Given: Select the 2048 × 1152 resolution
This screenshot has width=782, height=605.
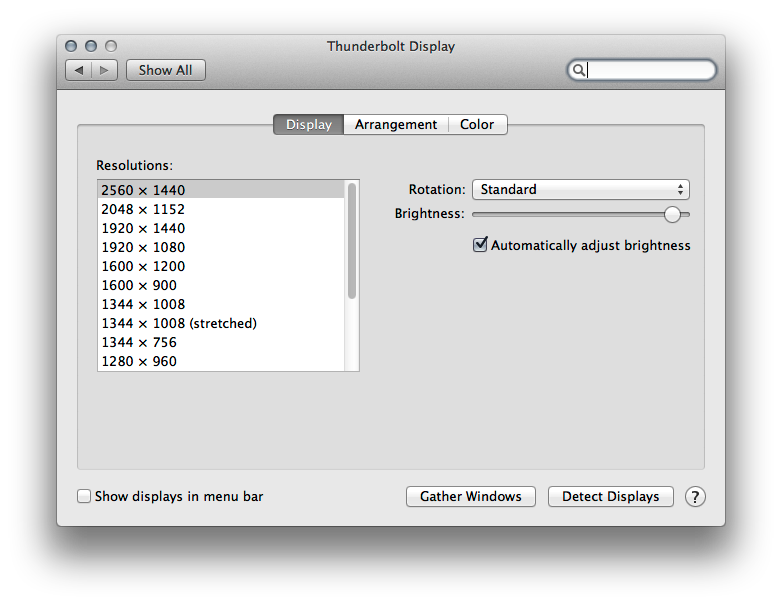Looking at the screenshot, I should (221, 209).
